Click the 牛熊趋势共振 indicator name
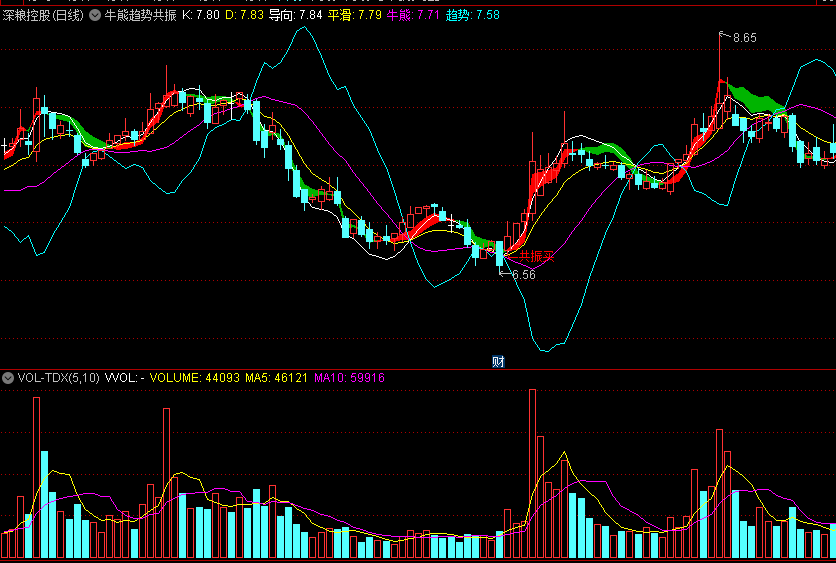 pyautogui.click(x=140, y=15)
